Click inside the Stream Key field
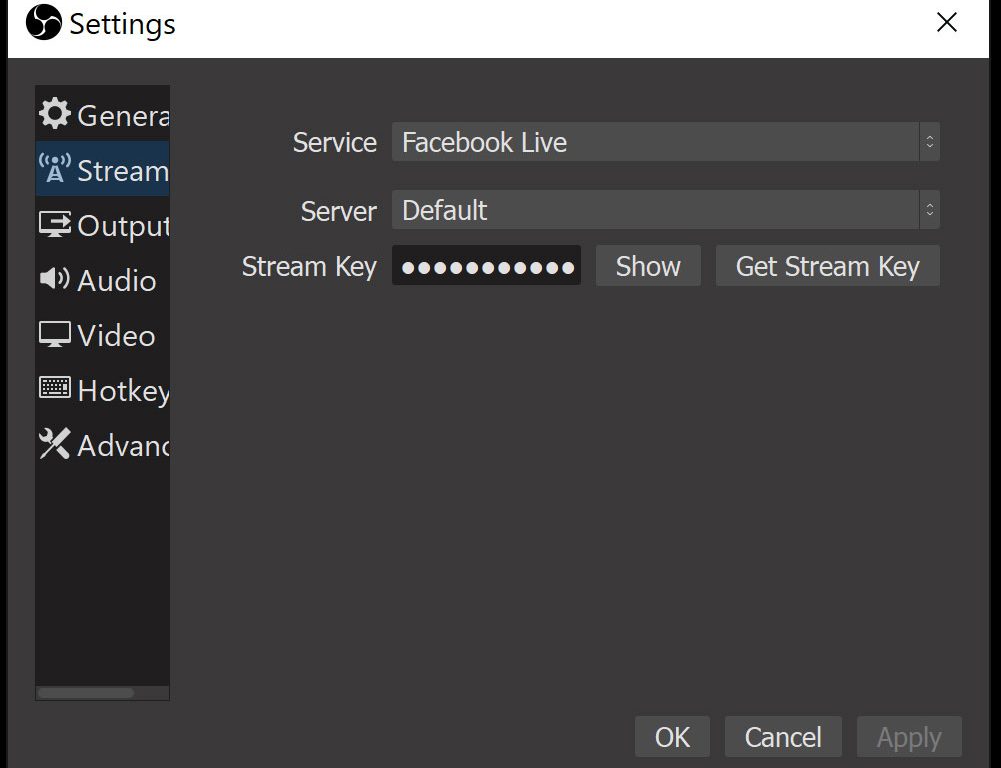 486,267
